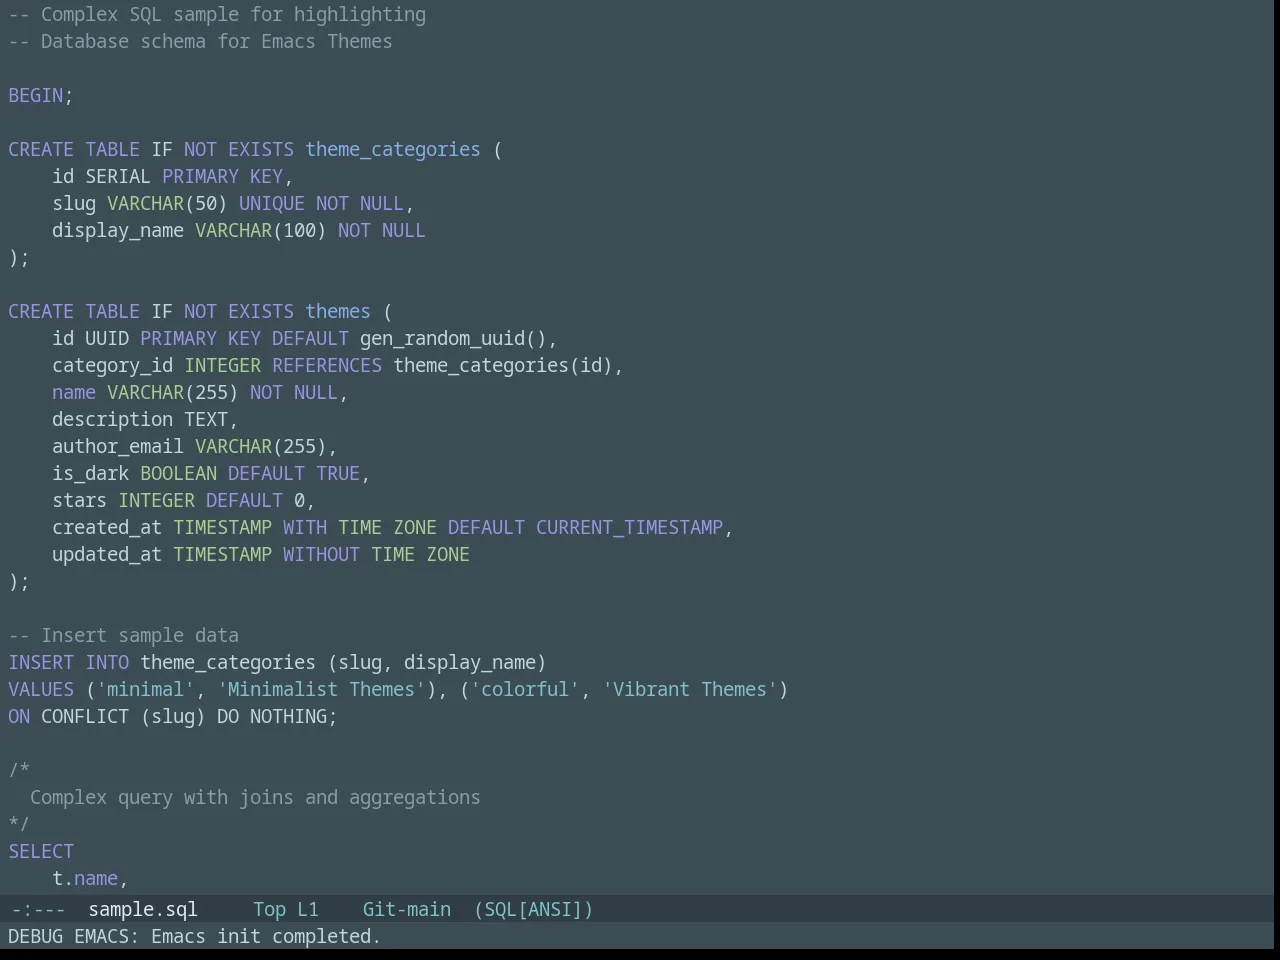The height and width of the screenshot is (960, 1280).
Task: Click the theme_categories table name in first CREATE TABLE
Action: click(x=393, y=149)
